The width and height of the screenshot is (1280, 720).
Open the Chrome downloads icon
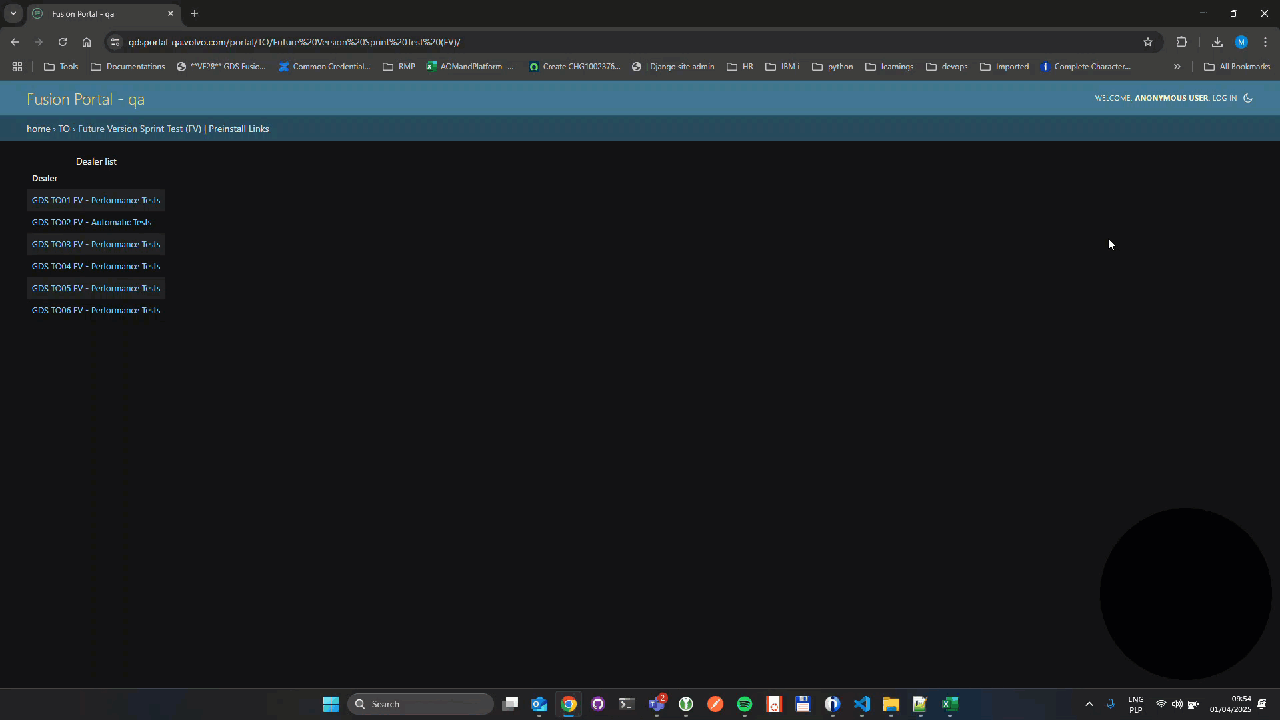tap(1217, 42)
